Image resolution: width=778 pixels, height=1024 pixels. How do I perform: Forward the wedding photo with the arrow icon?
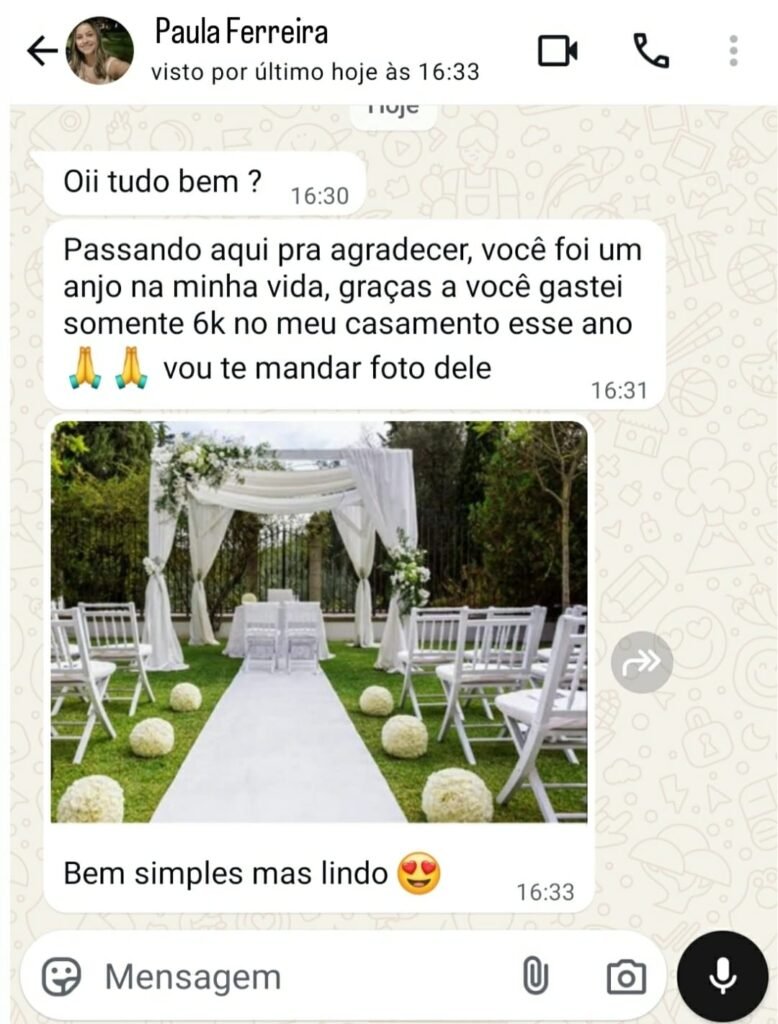[641, 662]
